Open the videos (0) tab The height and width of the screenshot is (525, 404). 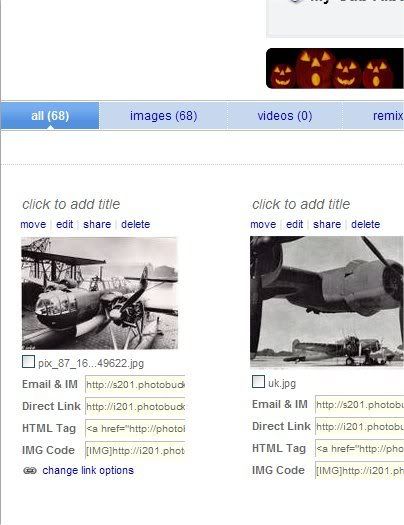point(285,116)
